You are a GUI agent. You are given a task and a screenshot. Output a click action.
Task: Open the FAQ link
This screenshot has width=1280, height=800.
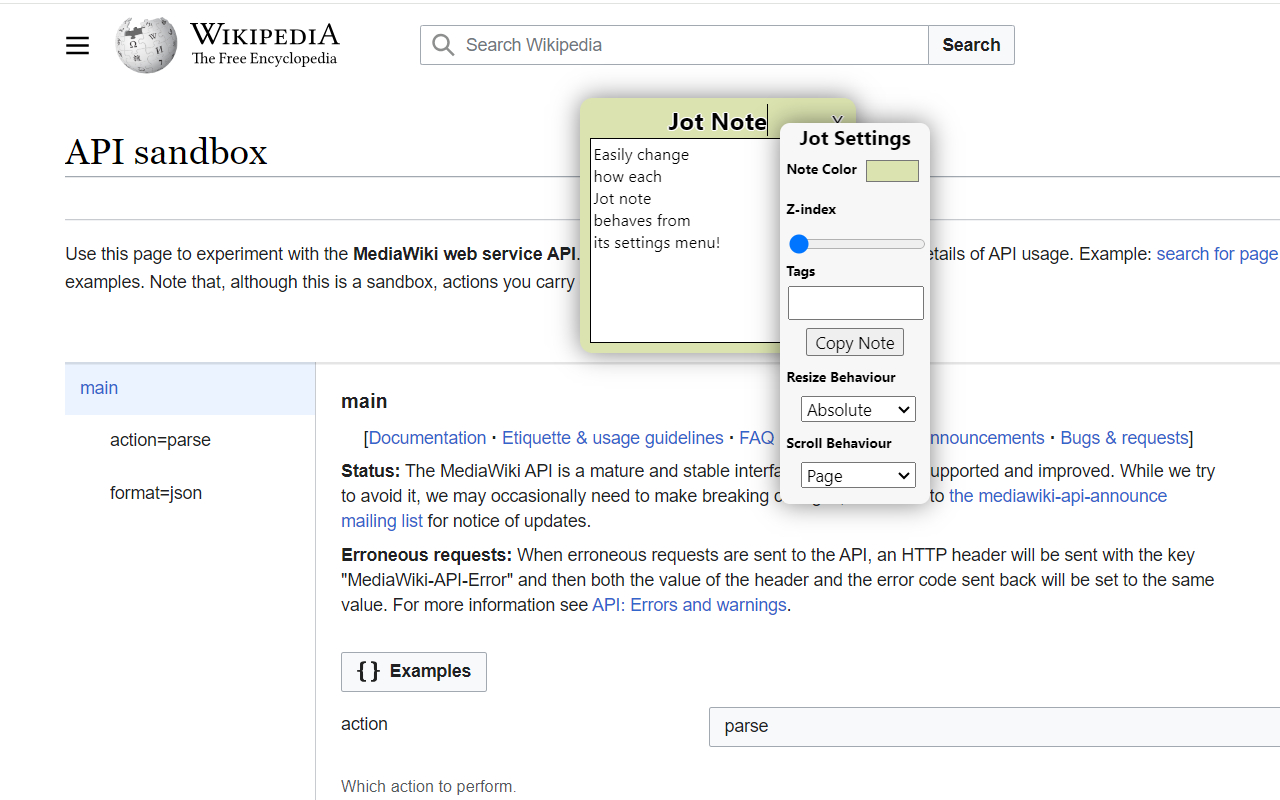[757, 437]
